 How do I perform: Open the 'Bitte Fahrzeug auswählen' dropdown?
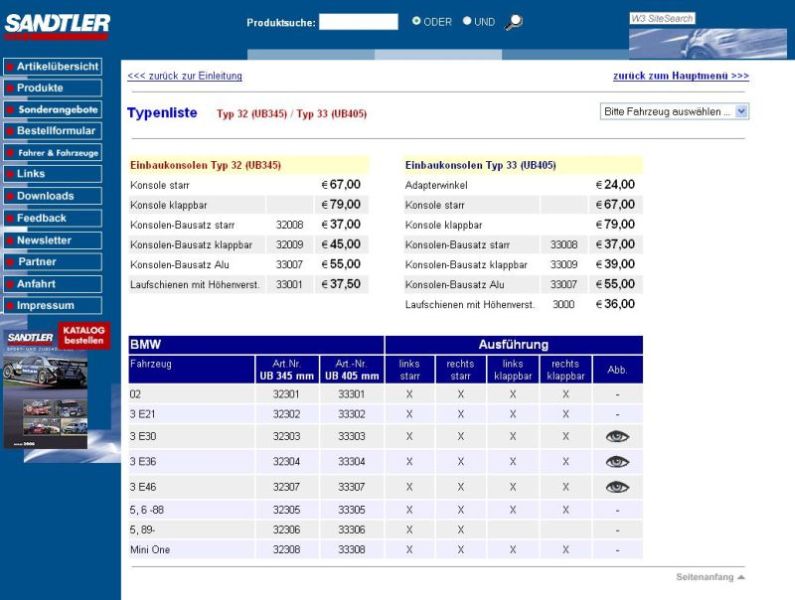click(x=675, y=112)
